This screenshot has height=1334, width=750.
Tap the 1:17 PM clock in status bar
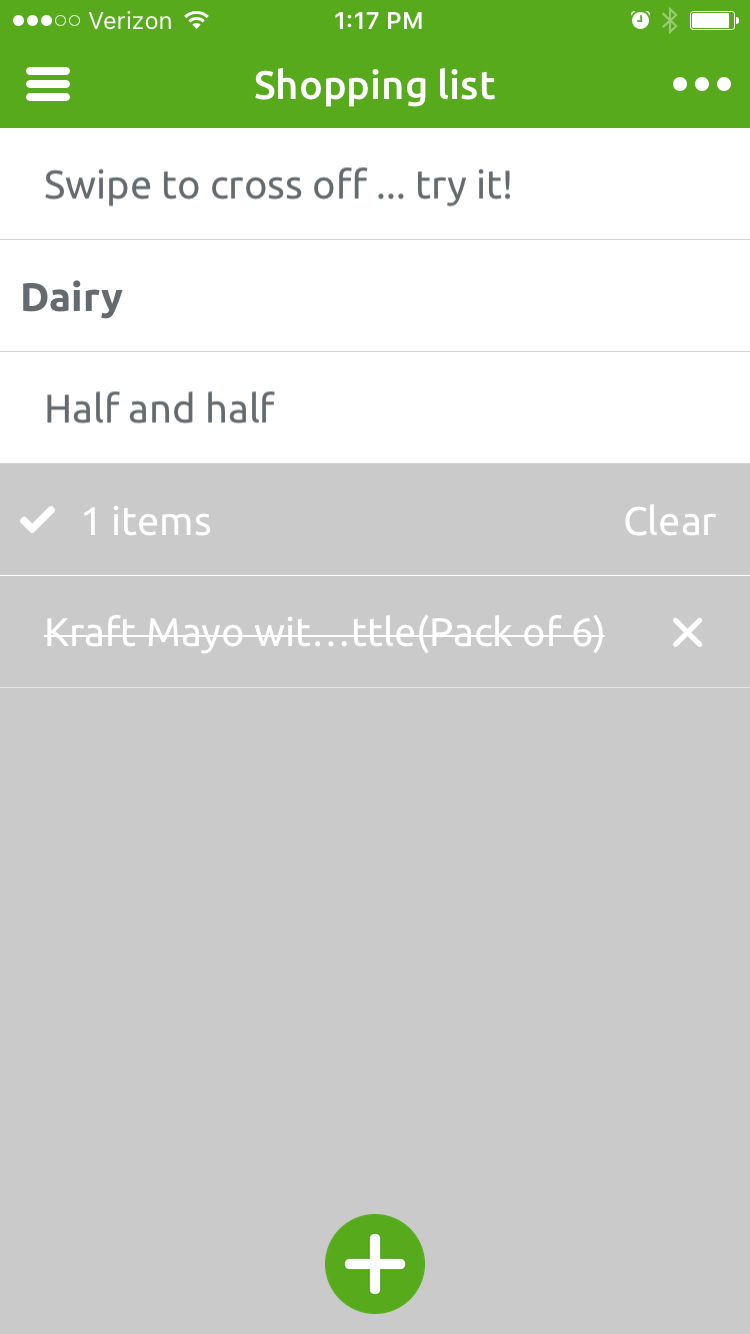click(378, 20)
